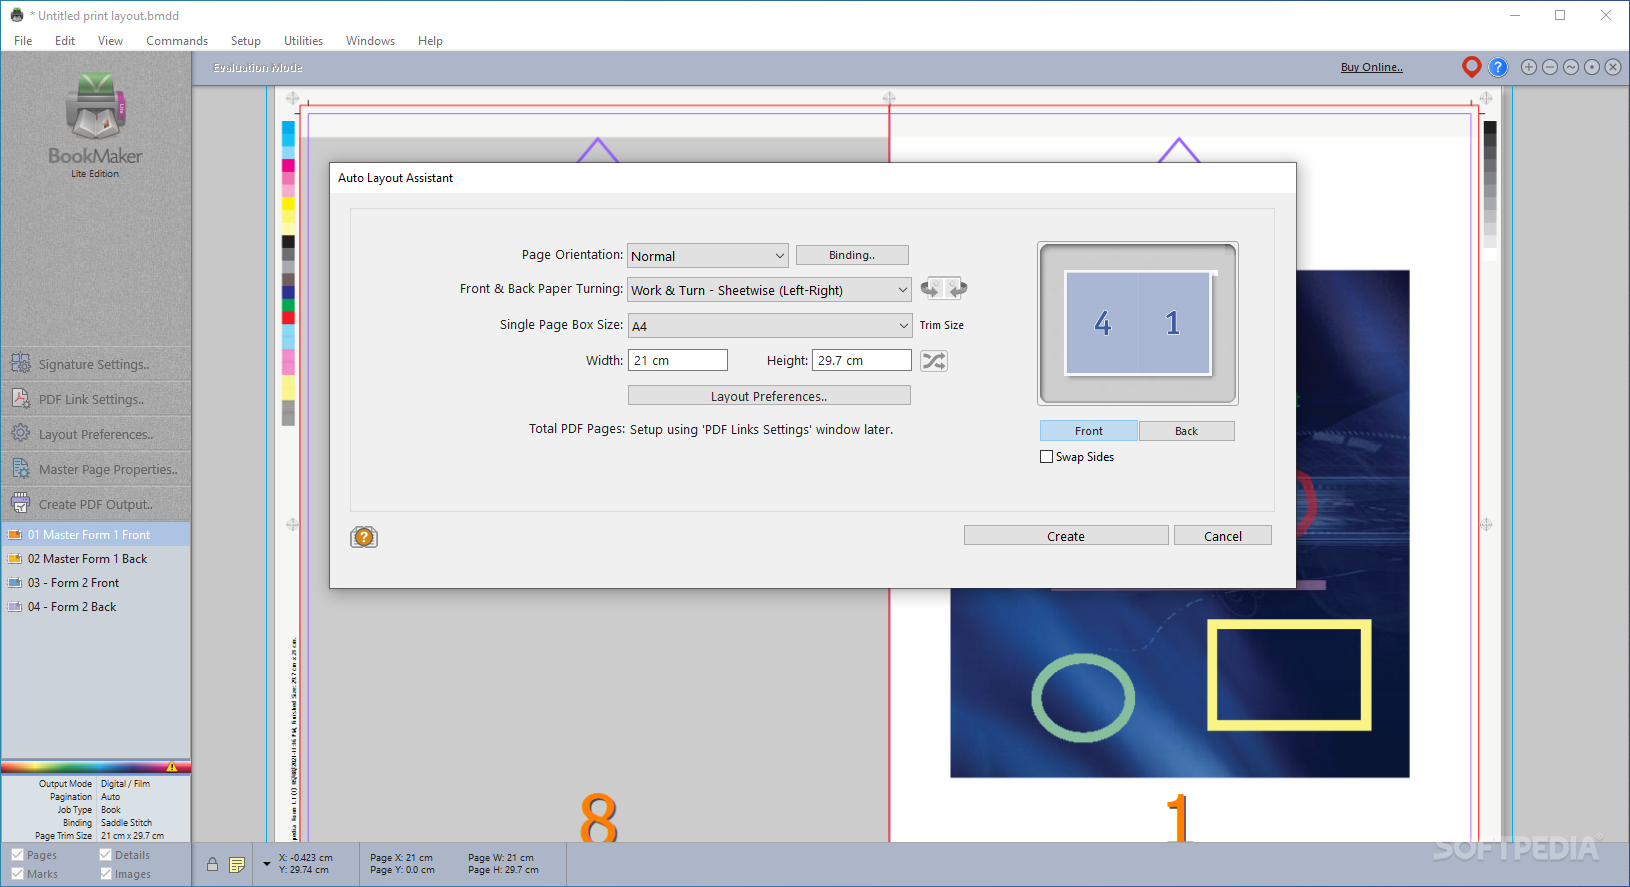Image resolution: width=1630 pixels, height=887 pixels.
Task: Click the rainbow color spectrum bar
Action: click(x=96, y=767)
